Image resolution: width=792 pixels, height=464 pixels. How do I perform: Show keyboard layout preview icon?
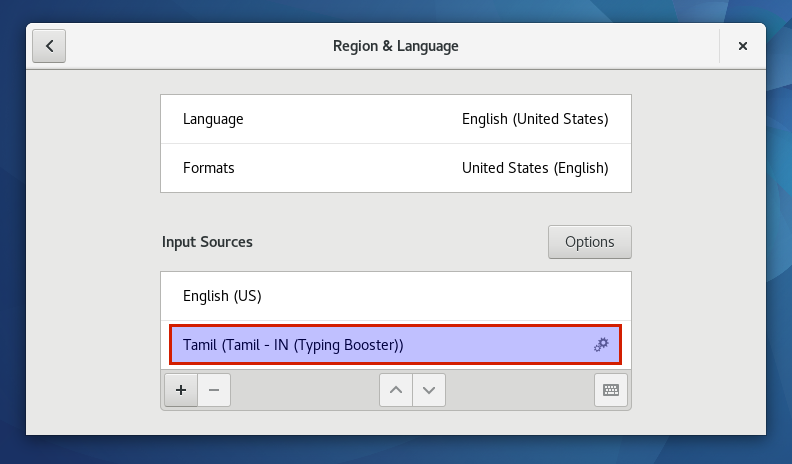coord(611,390)
